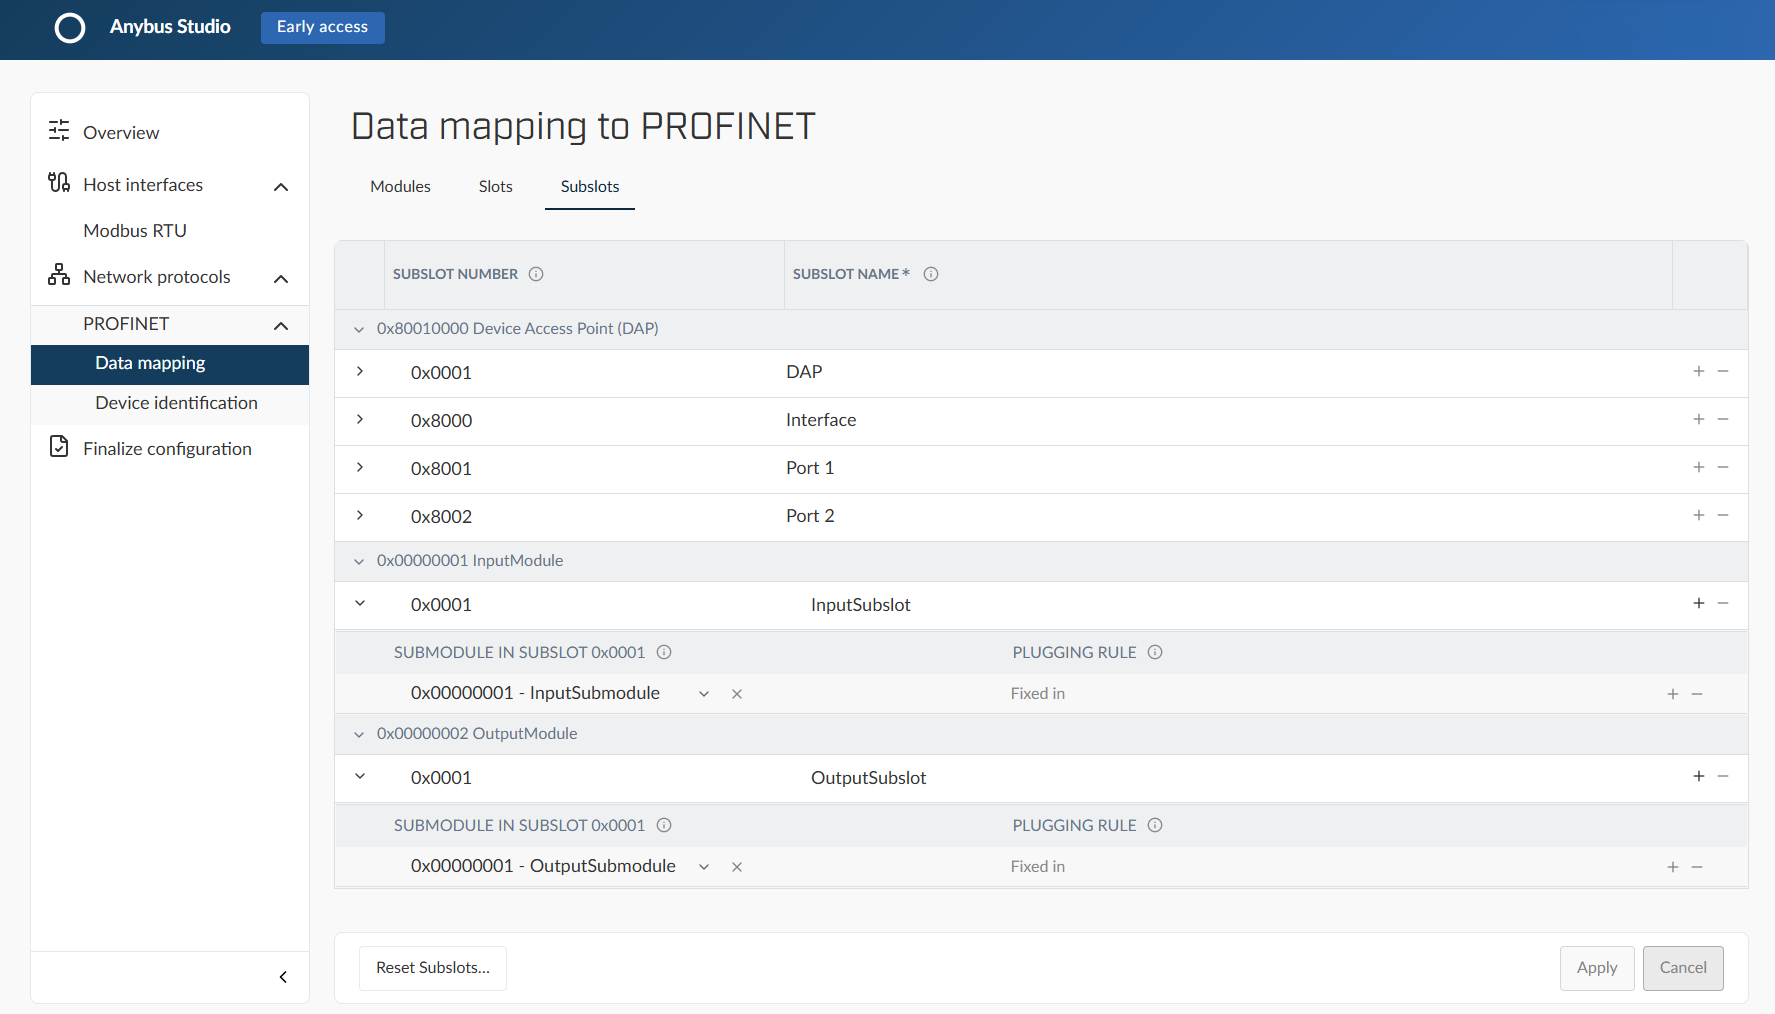1775x1014 pixels.
Task: Add subslot after InputSubslot row
Action: (x=1698, y=603)
